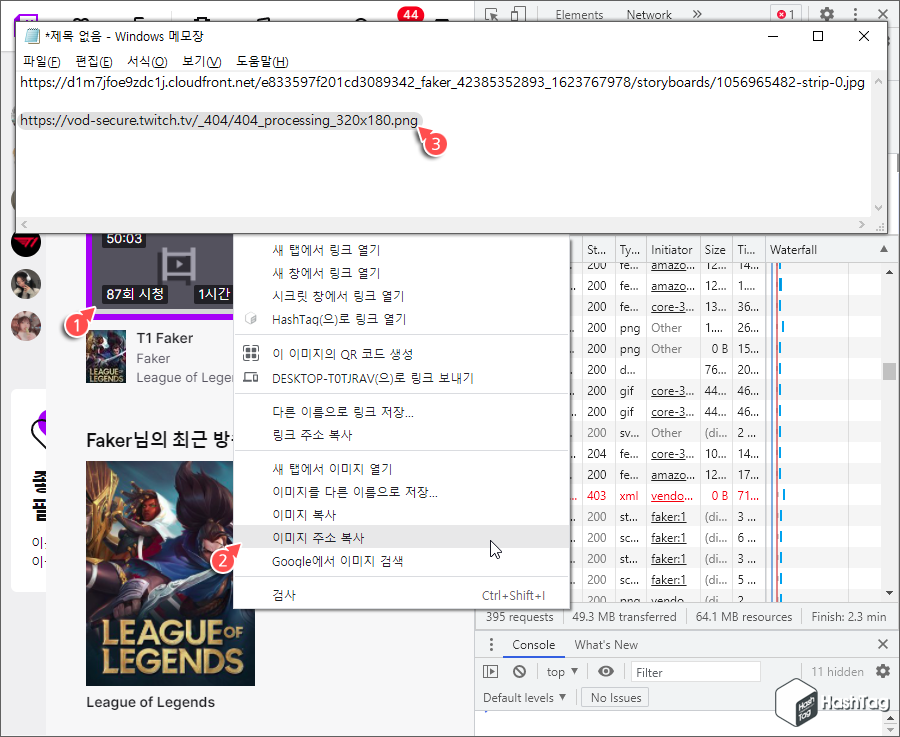Image resolution: width=900 pixels, height=737 pixels.
Task: Click the red error count badge
Action: click(785, 14)
